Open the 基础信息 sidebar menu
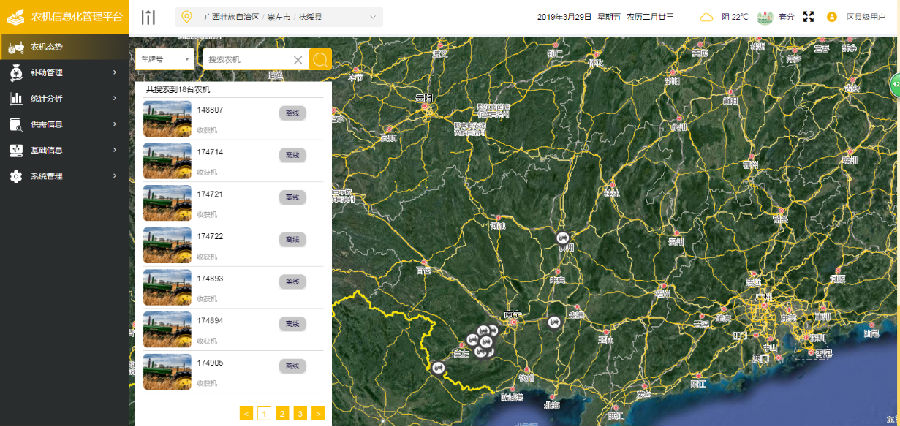The width and height of the screenshot is (900, 426). [65, 150]
